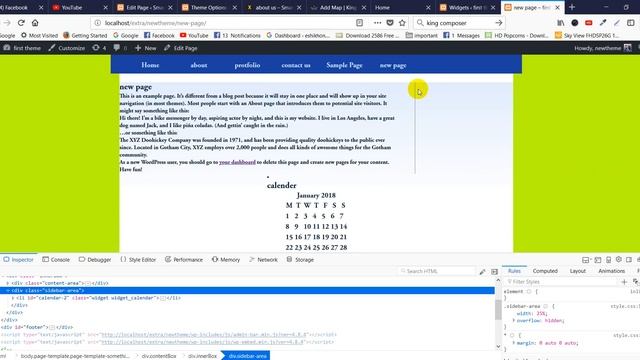Save page to Pocket icon
This screenshot has height=360, width=640.
pyautogui.click(x=390, y=23)
